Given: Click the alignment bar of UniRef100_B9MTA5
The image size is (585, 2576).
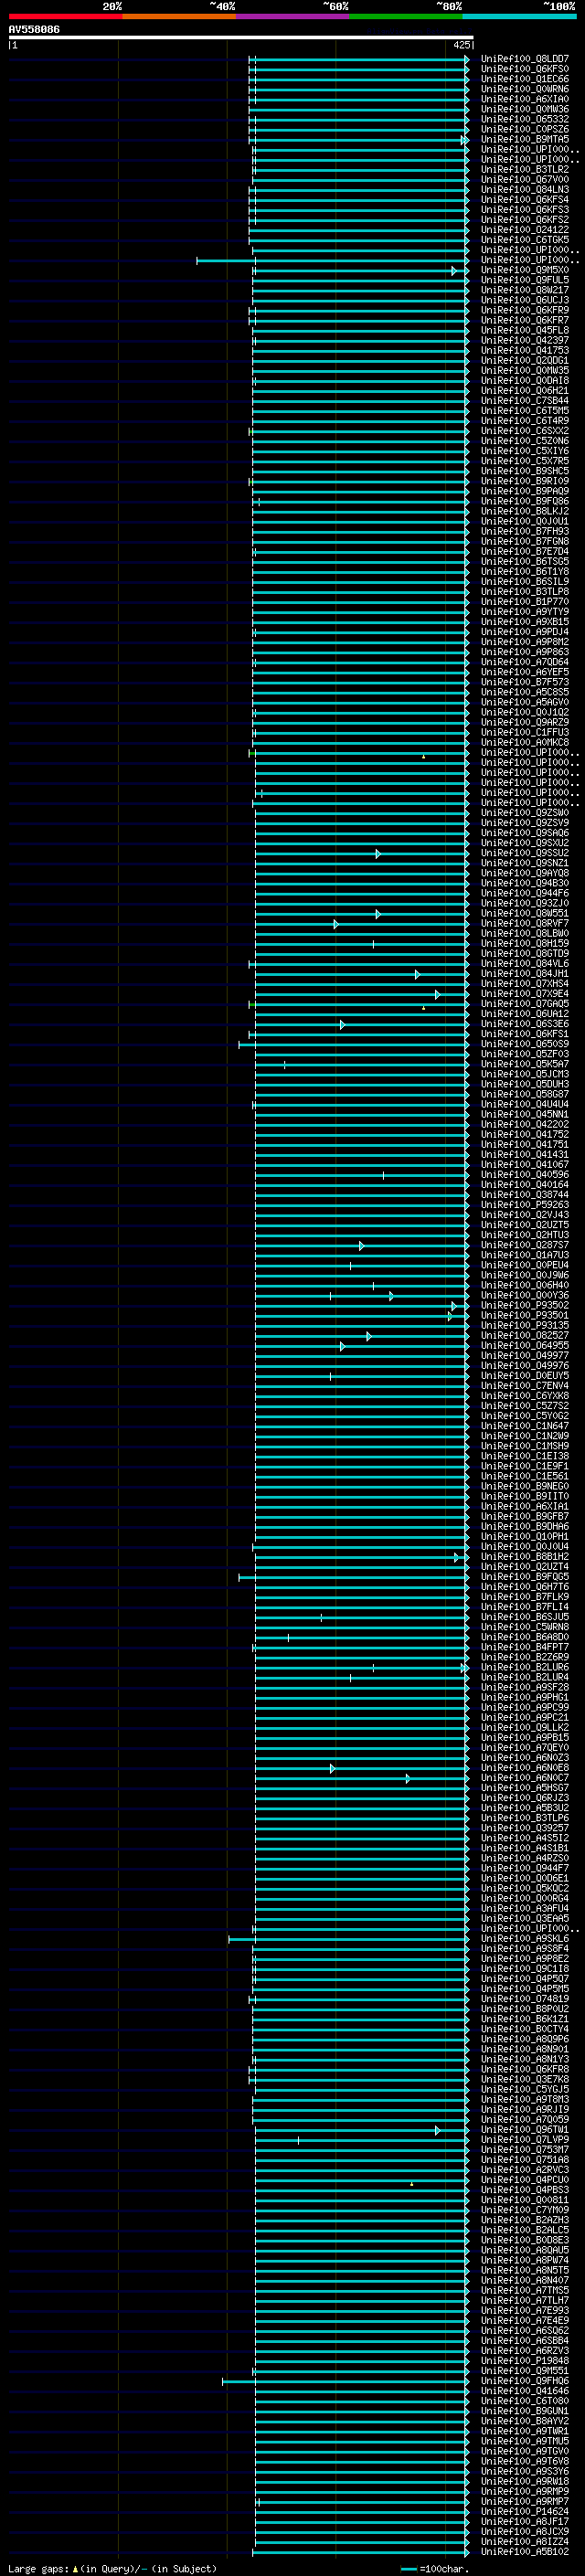Looking at the screenshot, I should (x=359, y=140).
